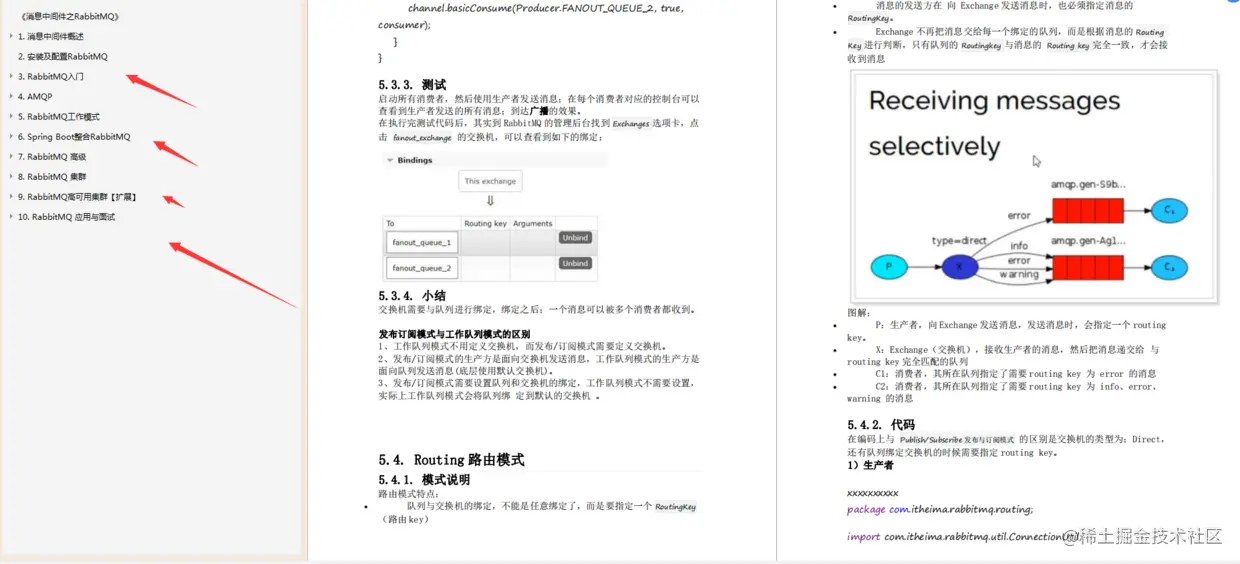Expand the '9. RabbitMQ高可用集群【扩展】' bookmark arrow

pos(11,197)
